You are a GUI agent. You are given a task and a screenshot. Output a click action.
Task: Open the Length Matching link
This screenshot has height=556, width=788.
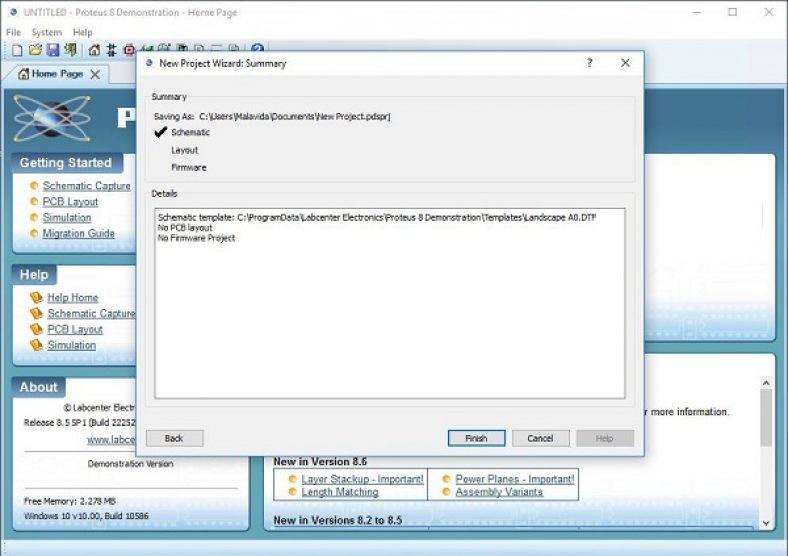[340, 492]
